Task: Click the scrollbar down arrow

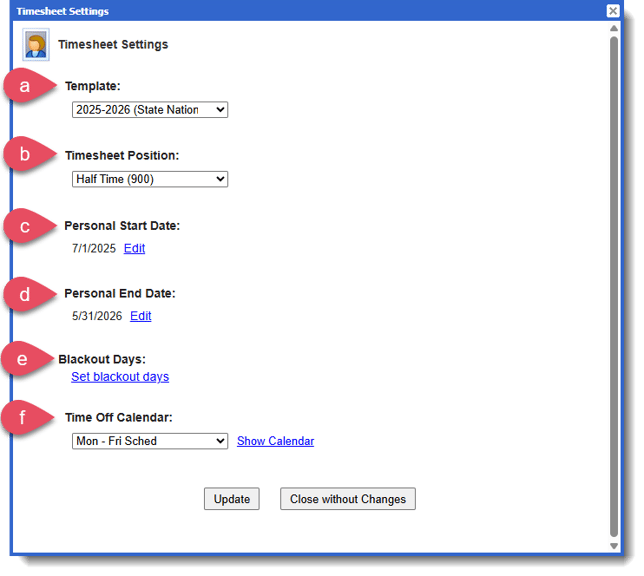Action: pos(614,546)
